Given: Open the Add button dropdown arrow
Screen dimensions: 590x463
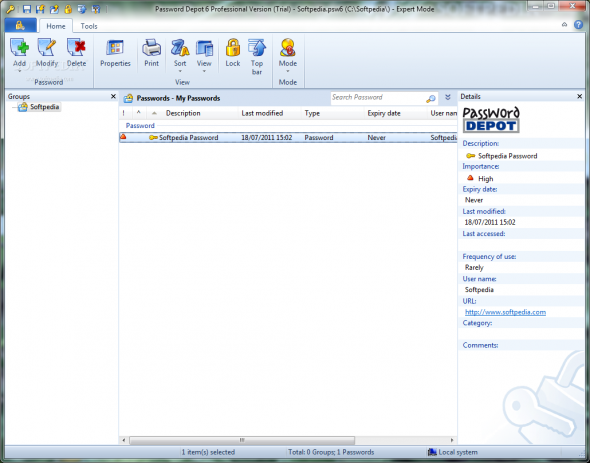Looking at the screenshot, I should [x=20, y=71].
